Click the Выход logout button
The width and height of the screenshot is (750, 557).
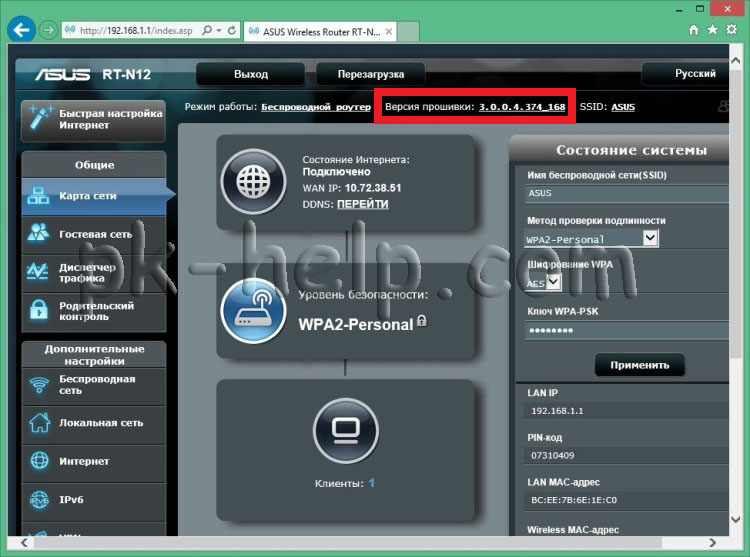251,74
